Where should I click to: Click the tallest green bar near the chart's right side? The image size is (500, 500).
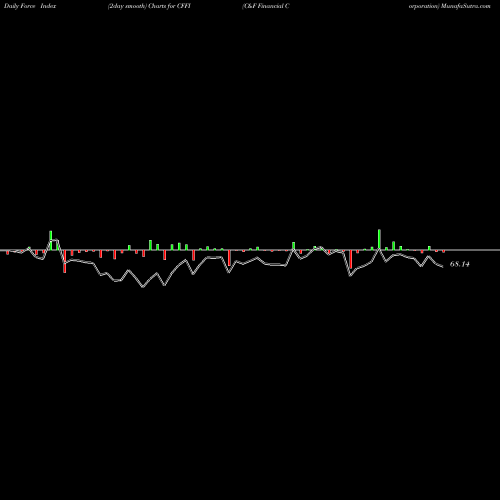(x=379, y=239)
